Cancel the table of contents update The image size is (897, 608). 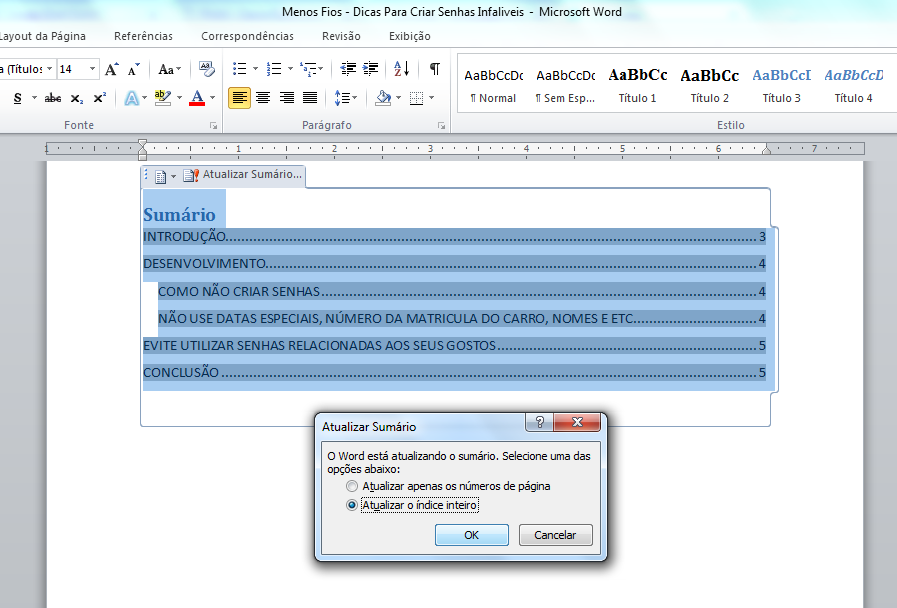coord(555,534)
